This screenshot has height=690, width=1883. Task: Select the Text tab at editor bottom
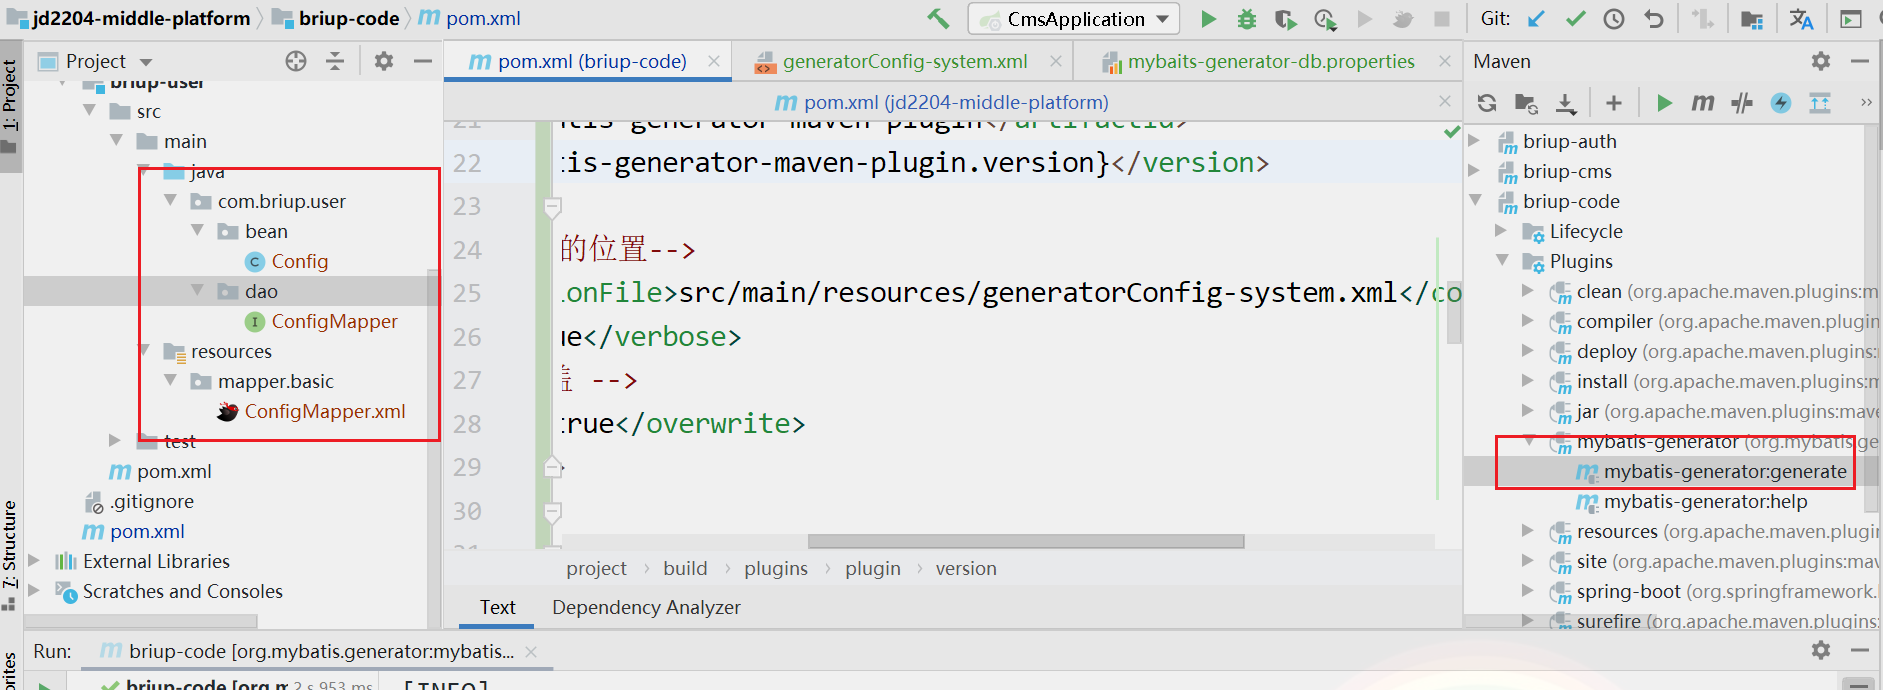(497, 607)
